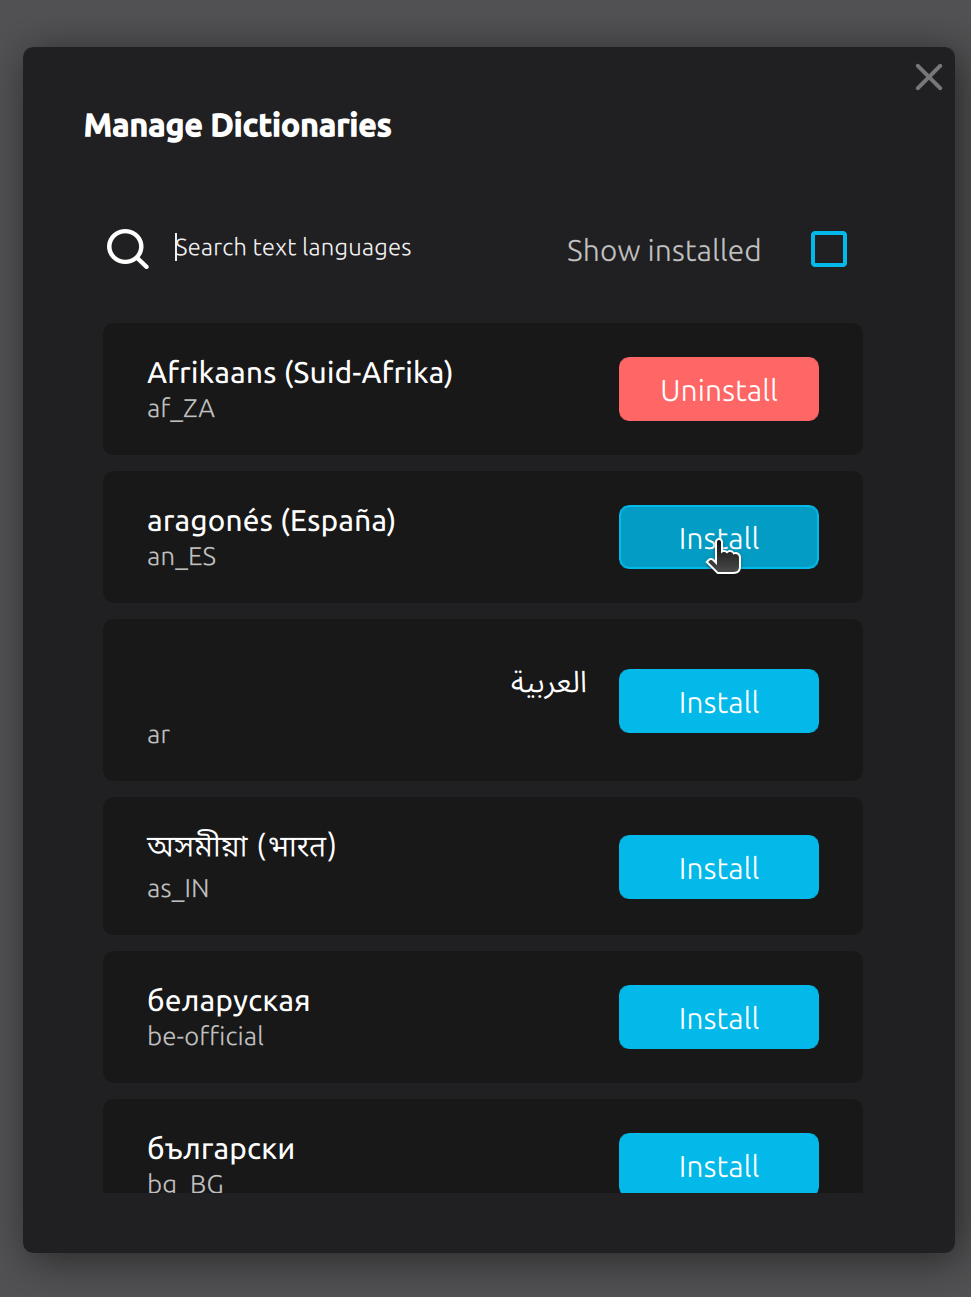
Task: Install the български dictionary
Action: click(719, 1164)
